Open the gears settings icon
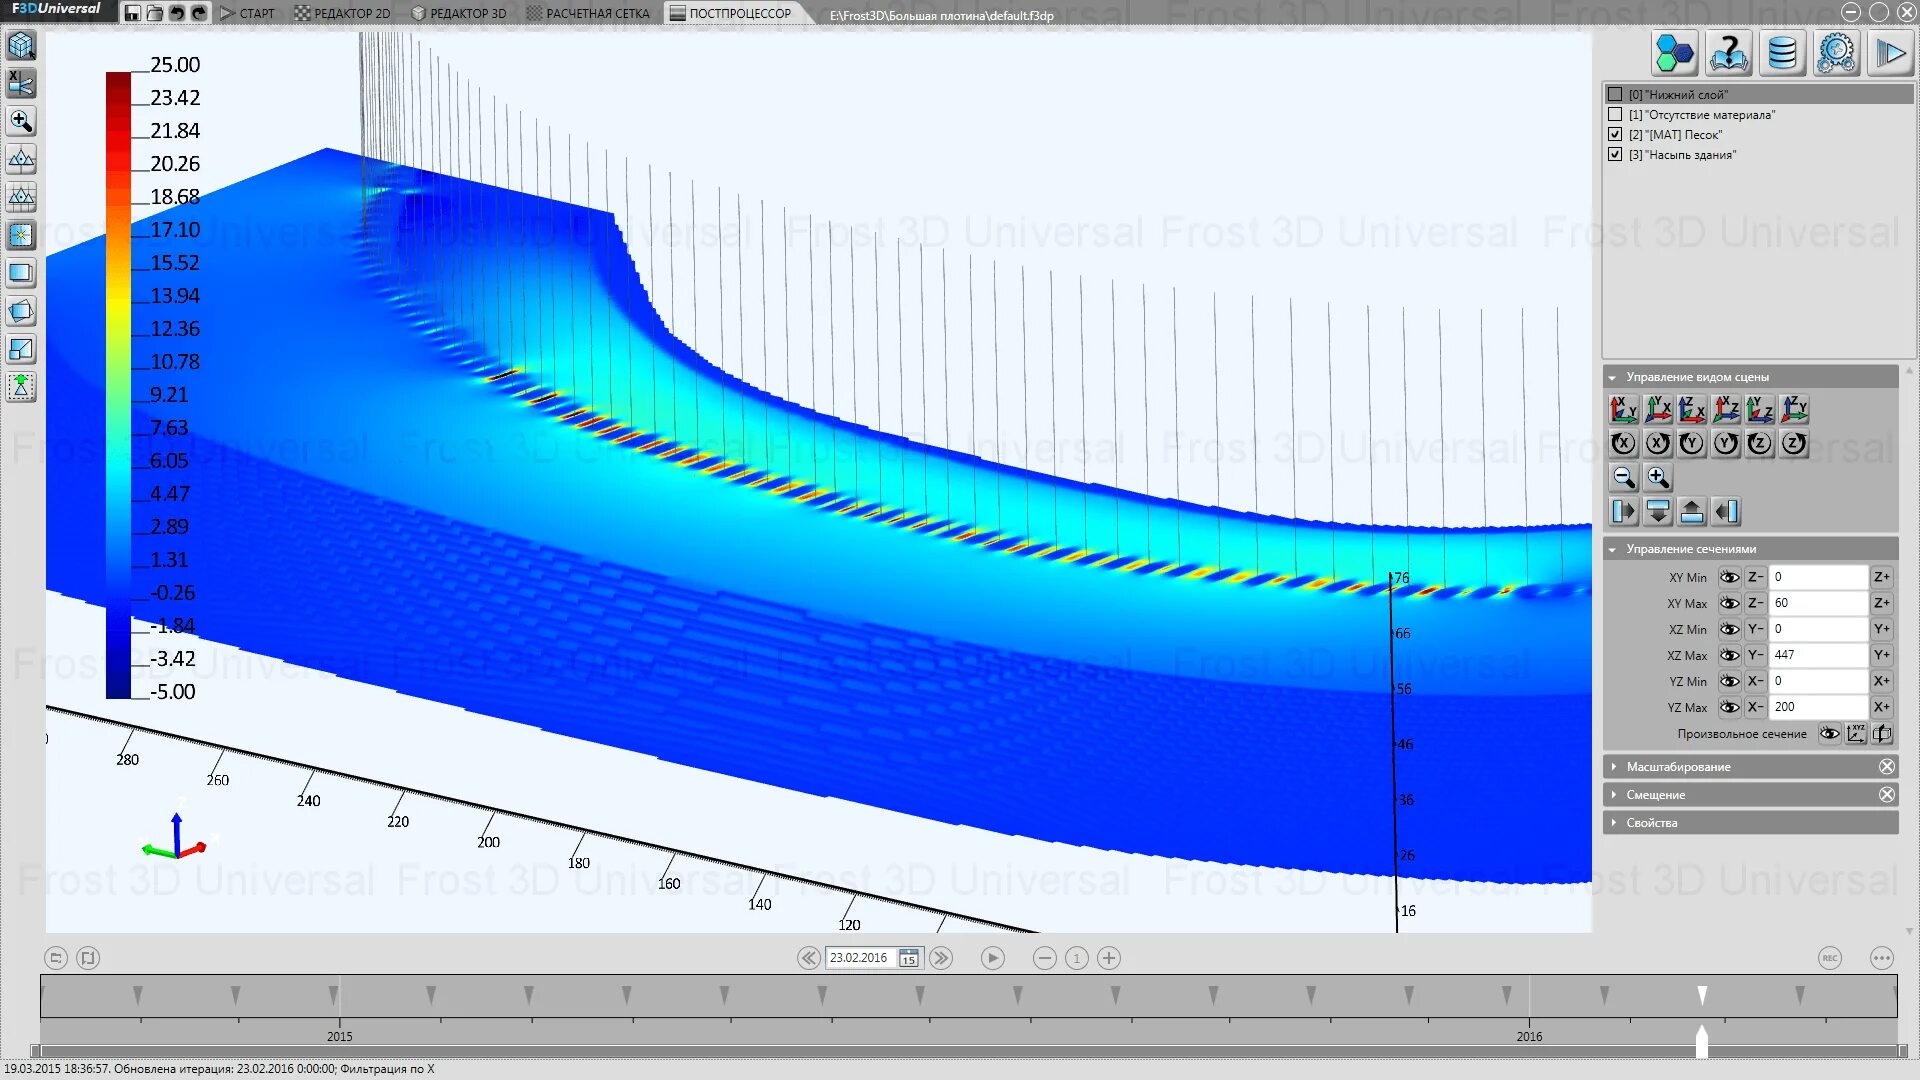This screenshot has width=1920, height=1080. pos(1836,53)
